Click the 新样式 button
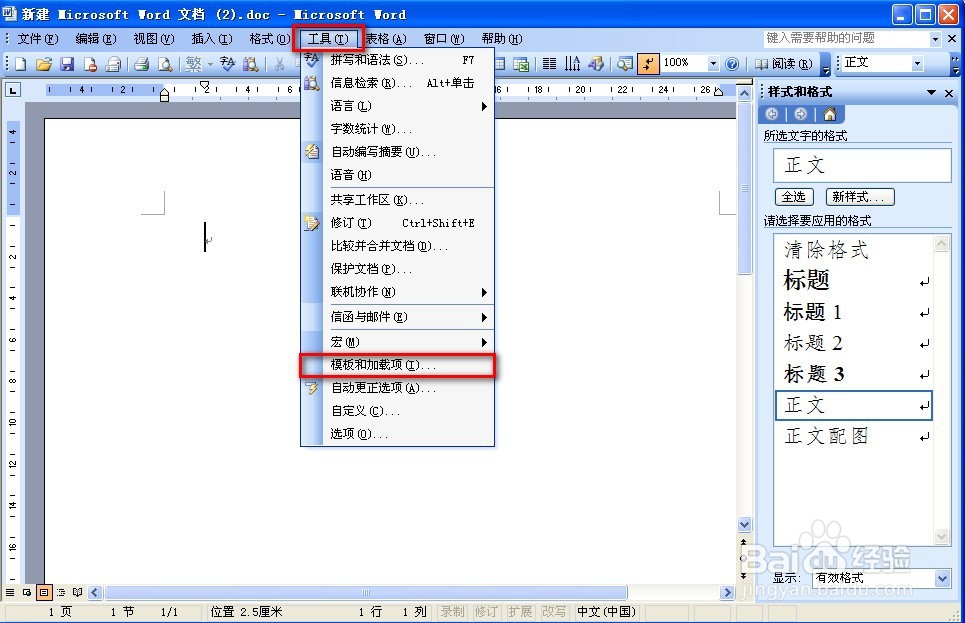Screen dimensions: 965x623 click(x=861, y=197)
